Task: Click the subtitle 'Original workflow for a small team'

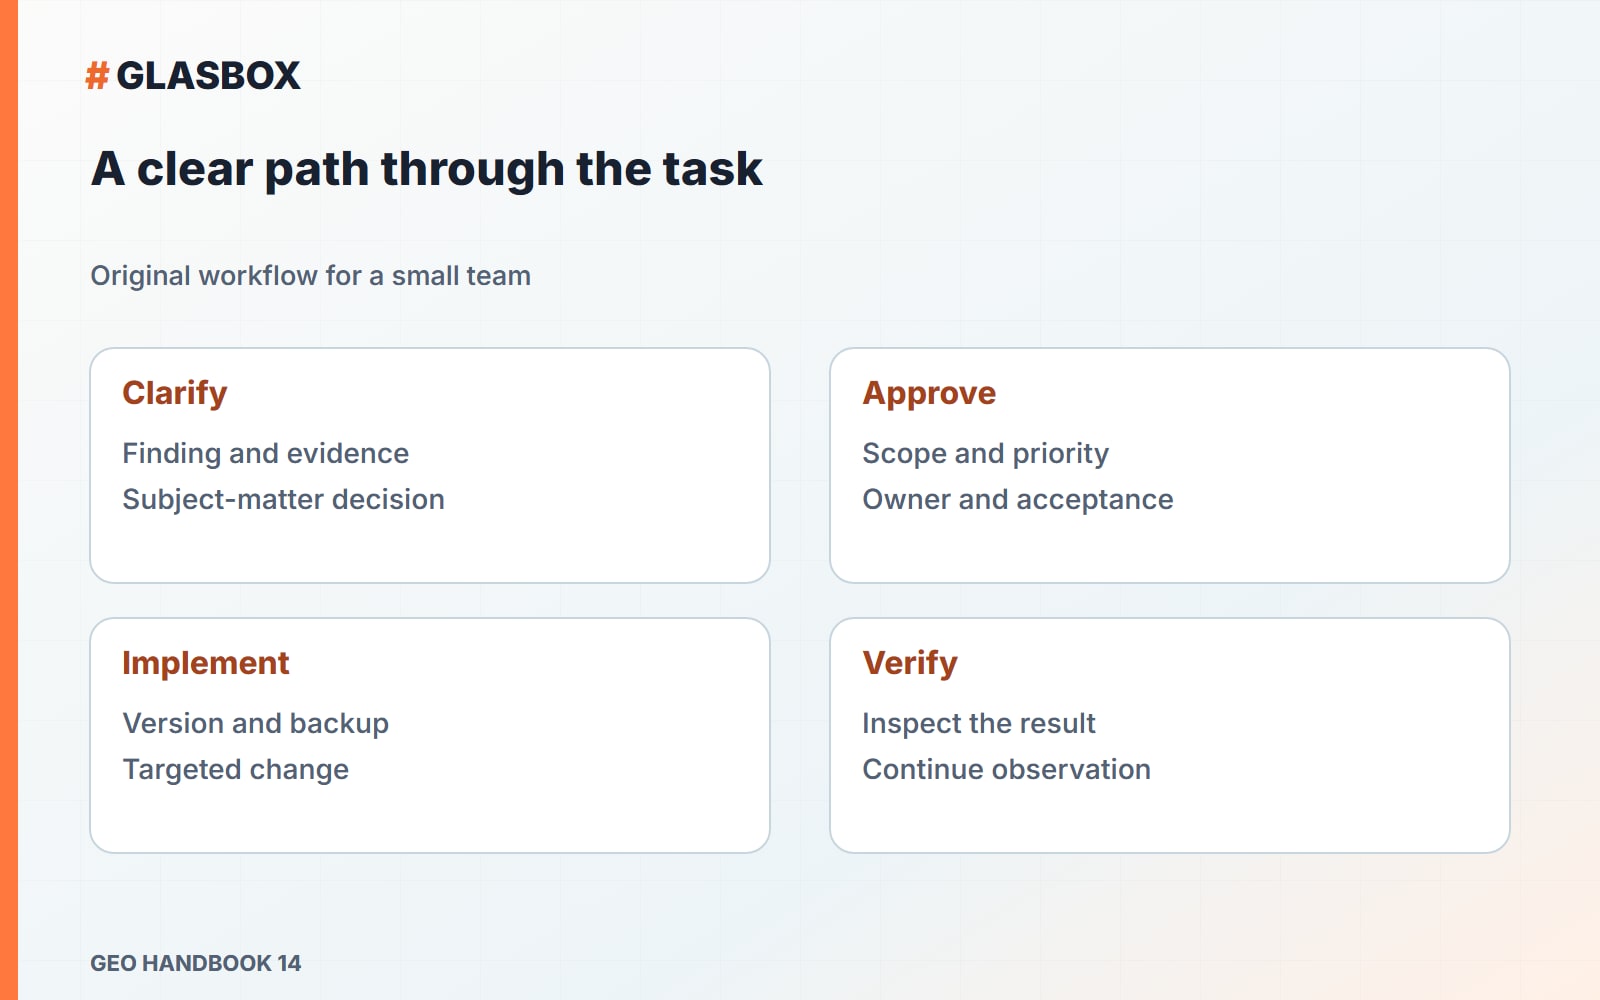Action: pyautogui.click(x=311, y=276)
